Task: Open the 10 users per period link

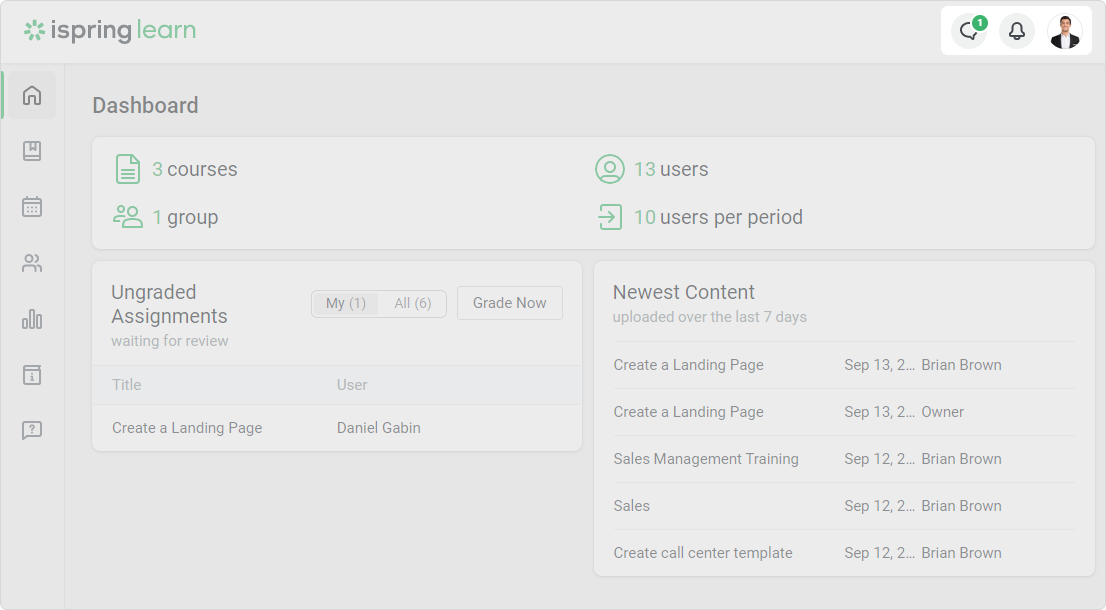Action: pos(717,217)
